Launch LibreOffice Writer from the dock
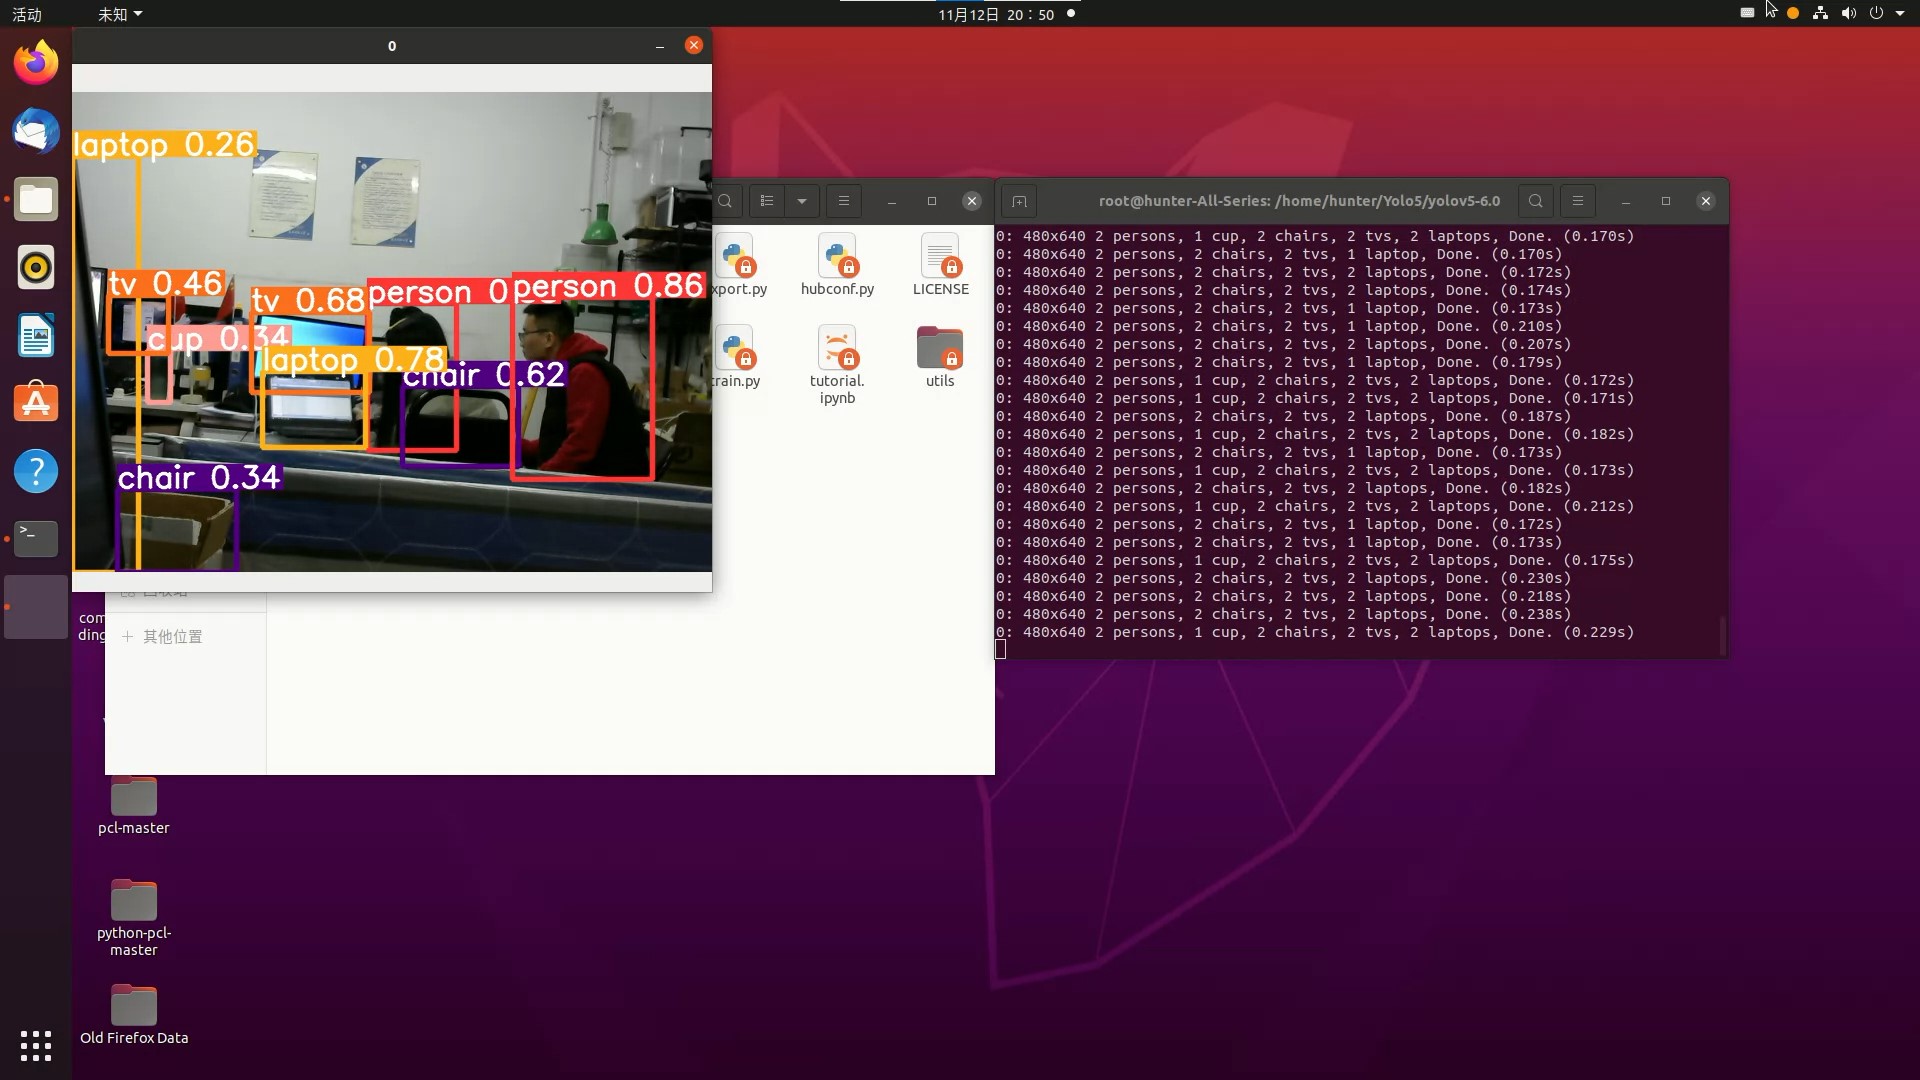 pos(36,335)
